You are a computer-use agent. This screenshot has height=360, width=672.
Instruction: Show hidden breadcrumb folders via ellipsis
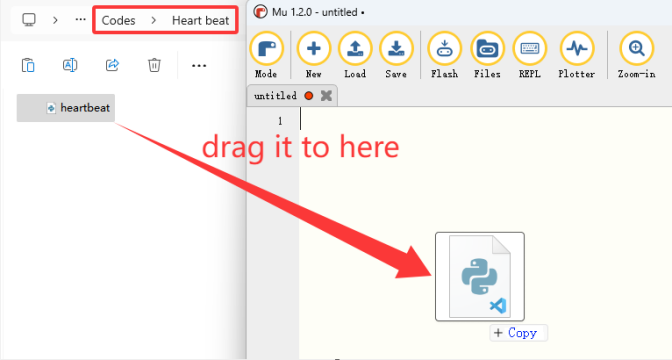pos(80,19)
